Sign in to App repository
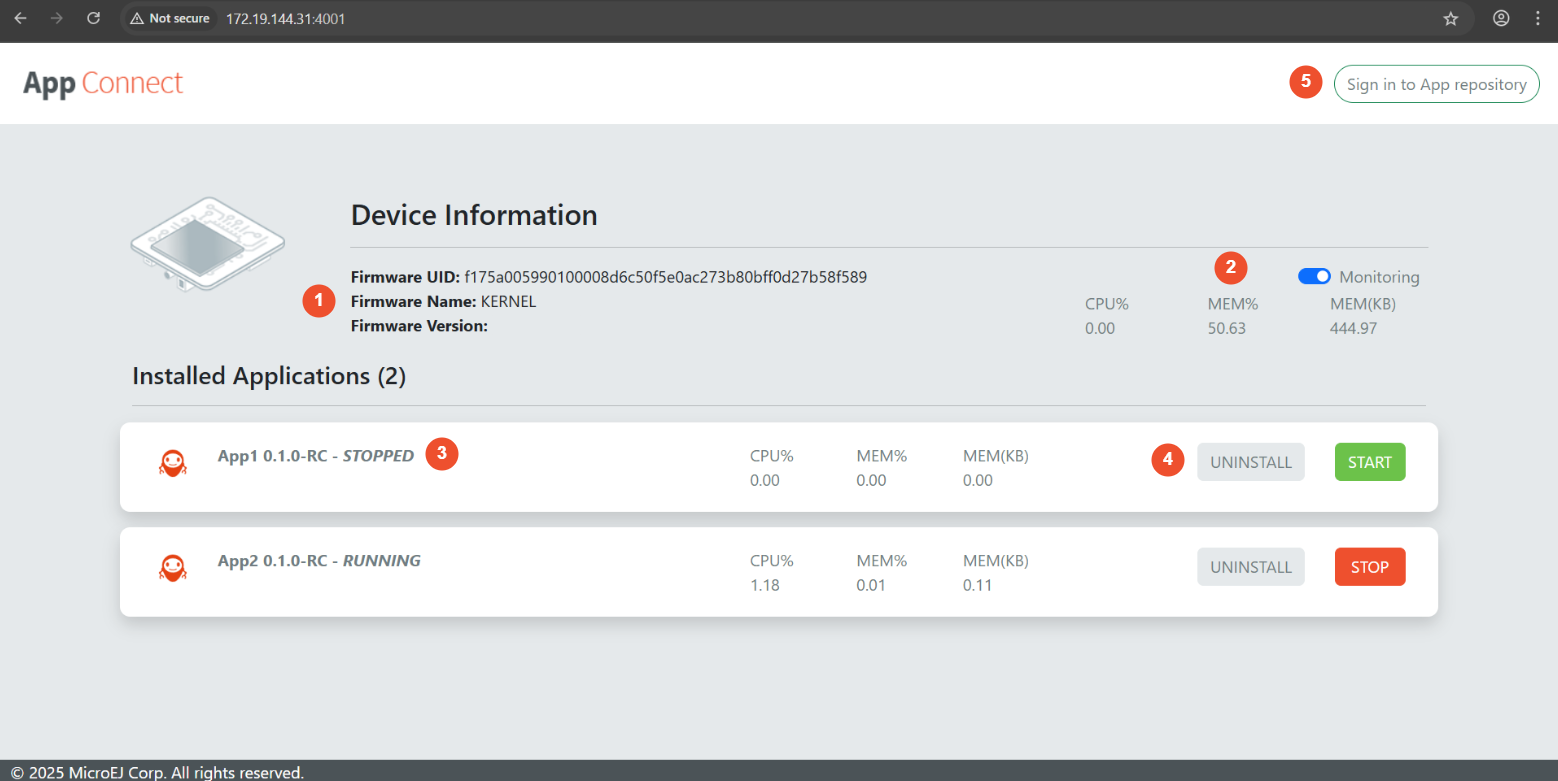The image size is (1558, 781). click(x=1436, y=84)
